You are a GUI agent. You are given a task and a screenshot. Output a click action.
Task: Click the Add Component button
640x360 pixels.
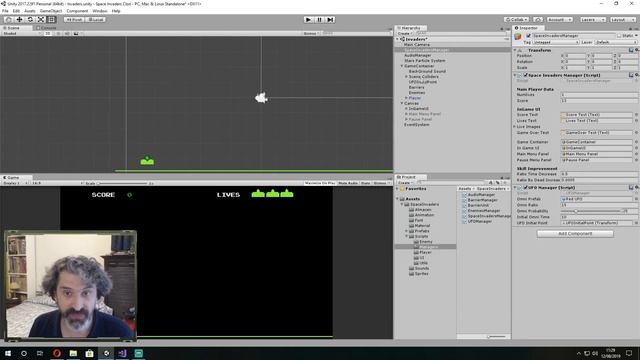click(575, 233)
